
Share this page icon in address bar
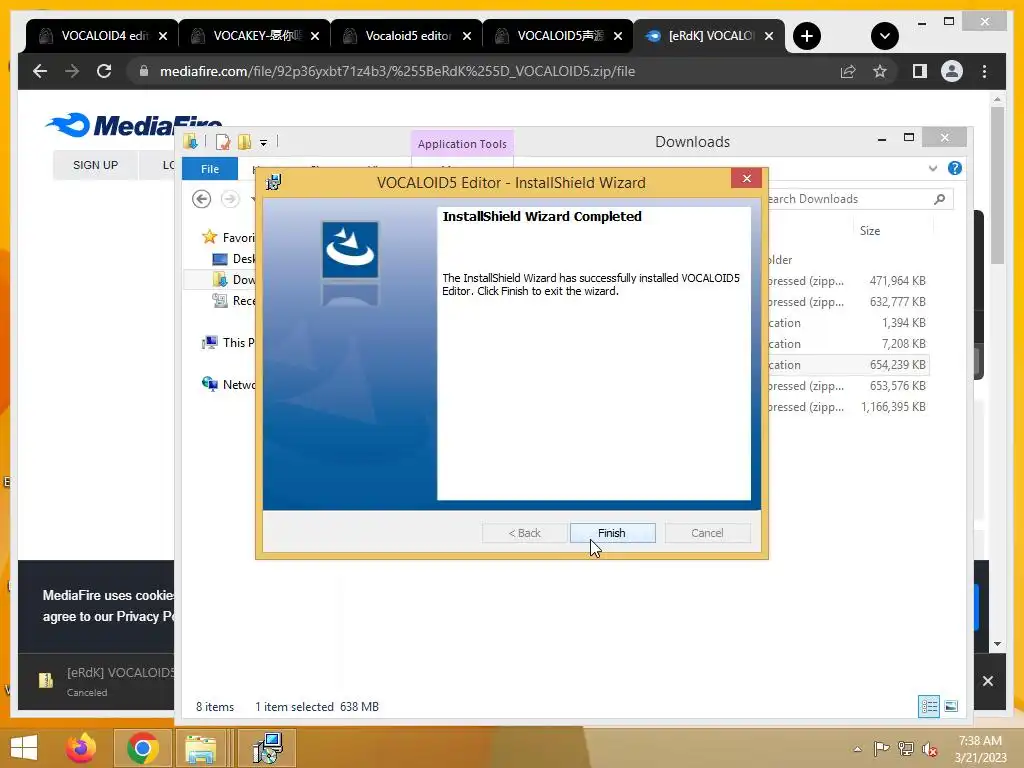click(x=848, y=71)
